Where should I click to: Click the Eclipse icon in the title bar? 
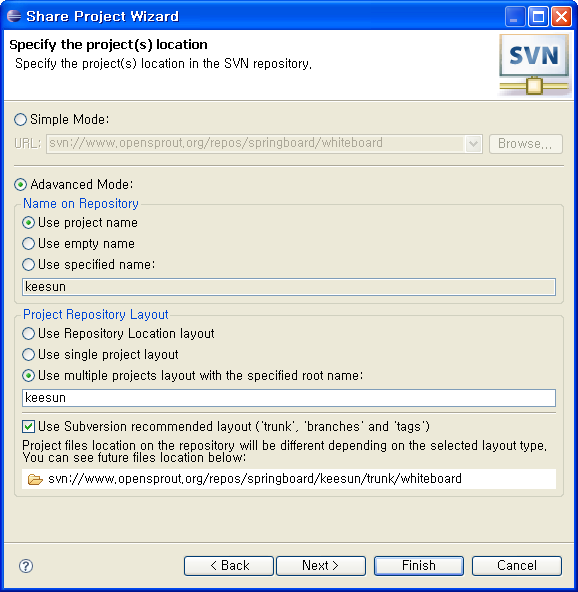pyautogui.click(x=14, y=16)
